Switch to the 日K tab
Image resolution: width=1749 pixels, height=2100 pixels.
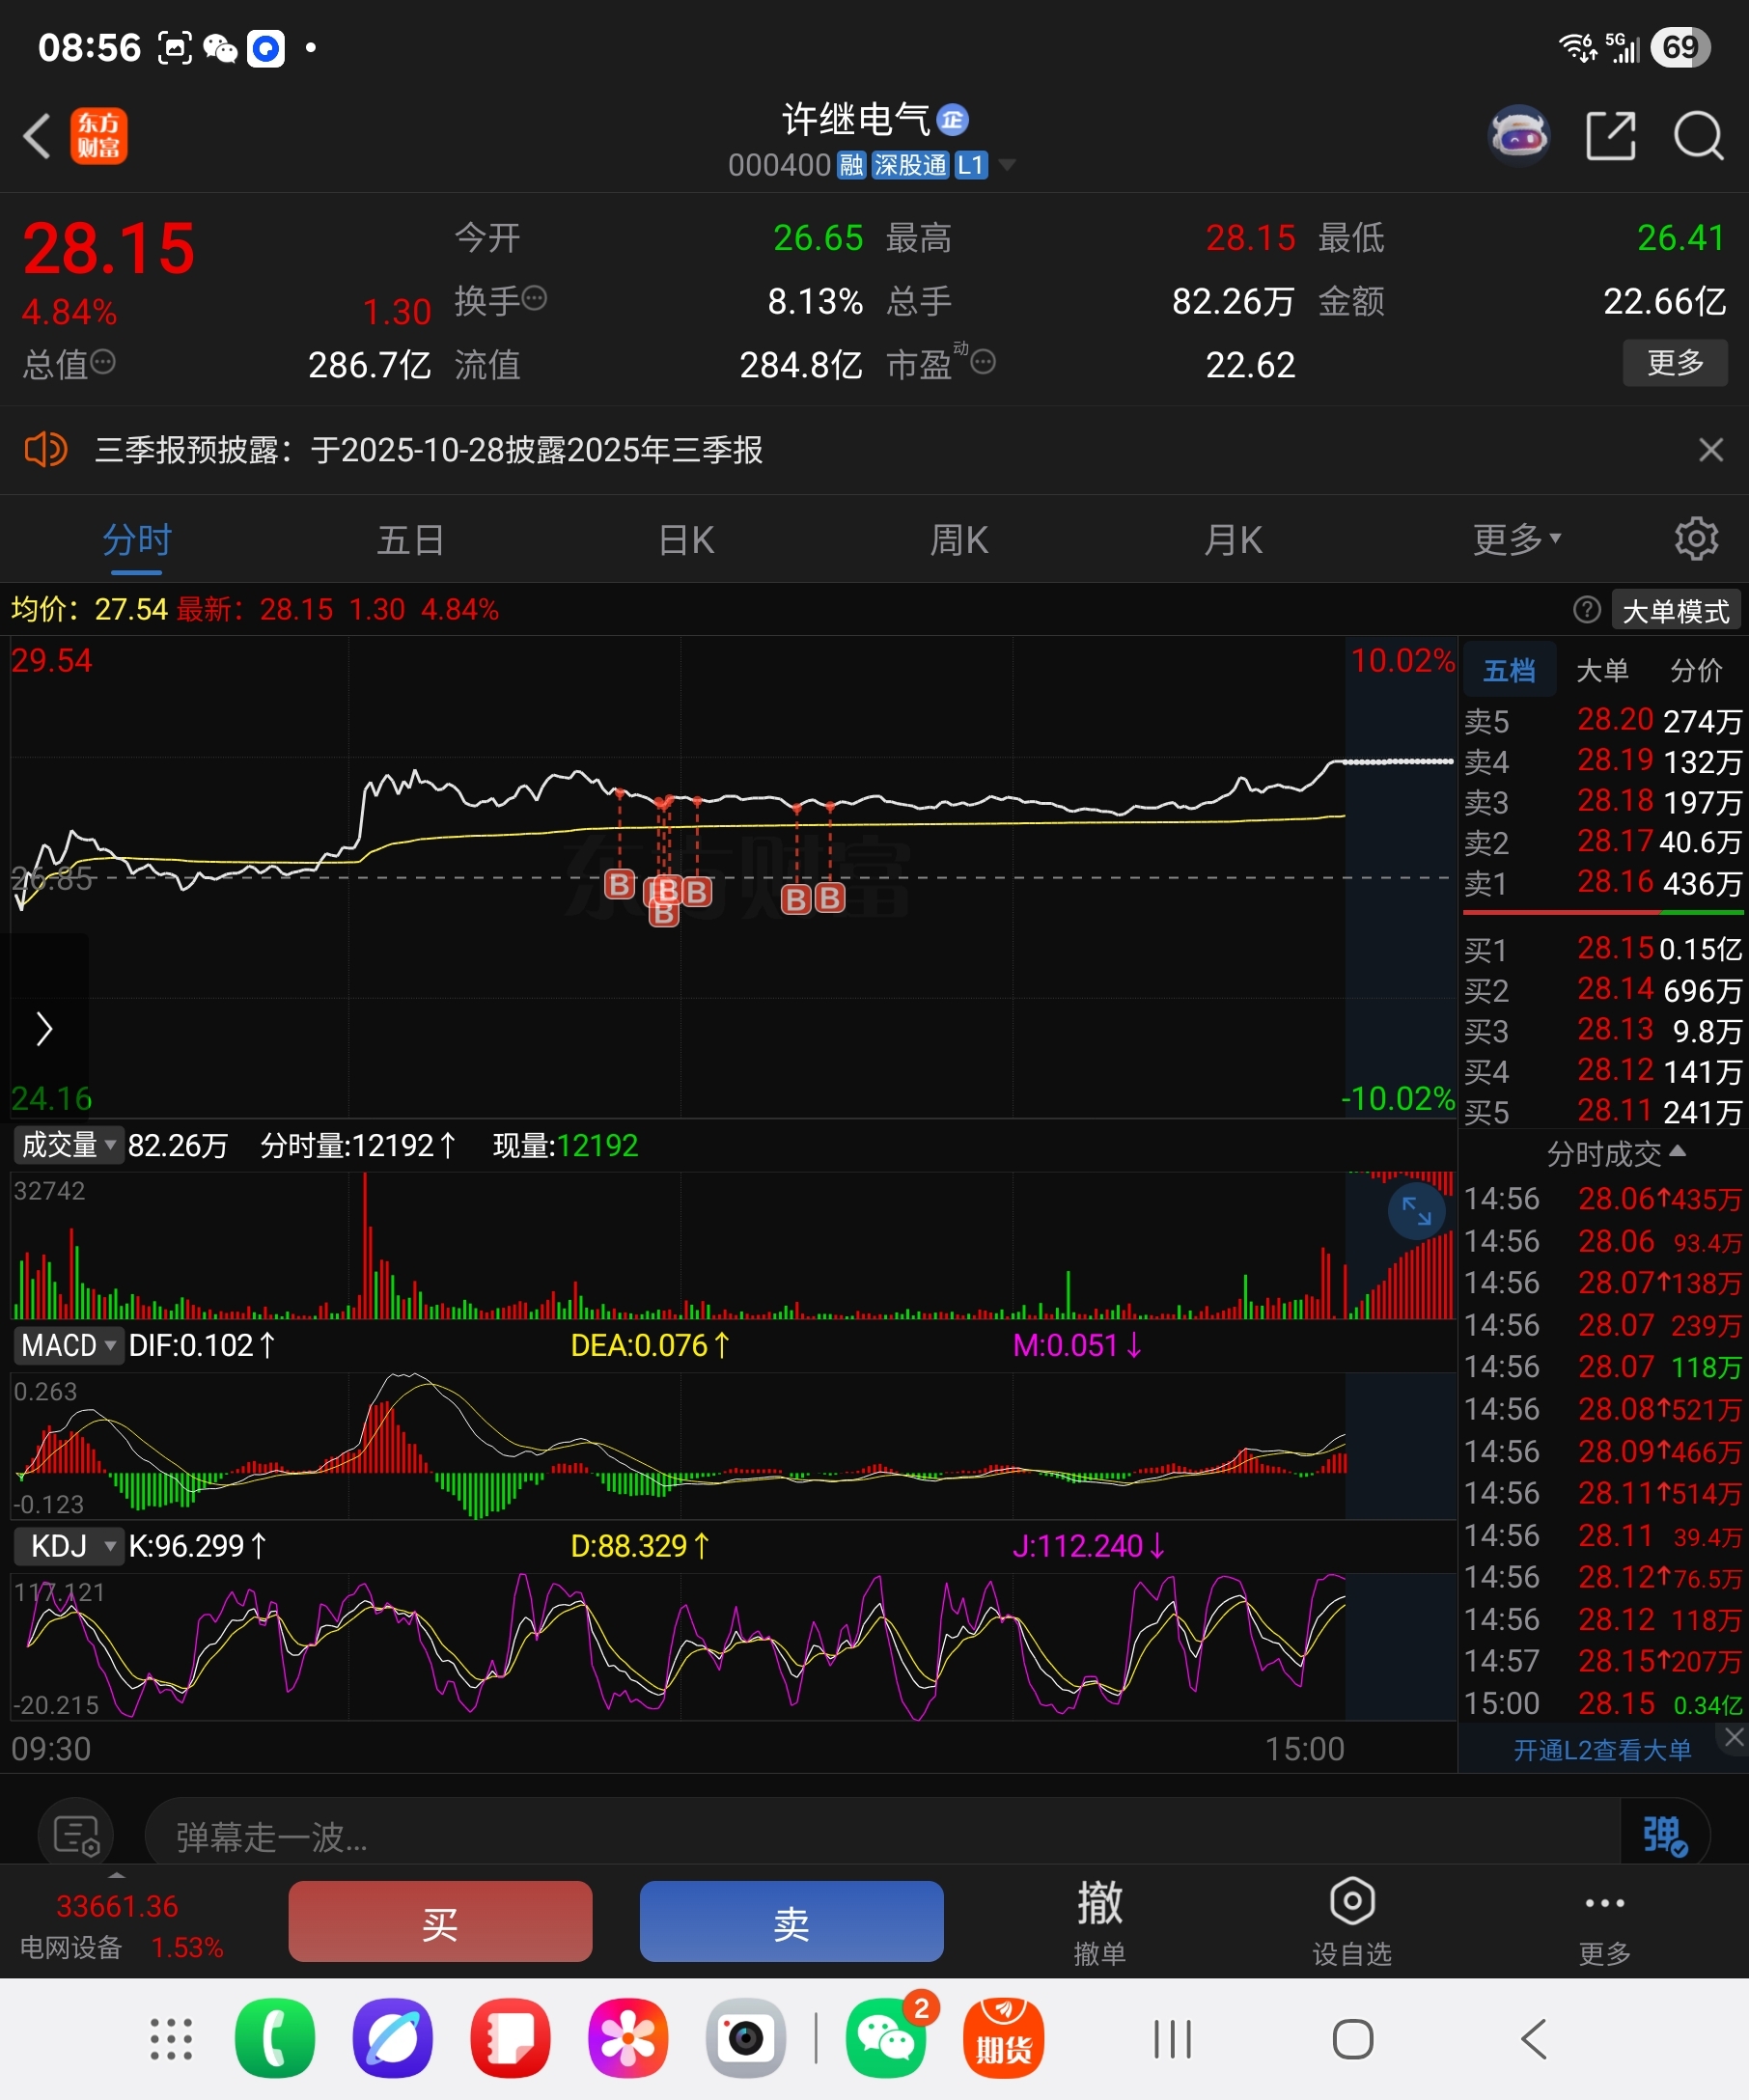pyautogui.click(x=686, y=540)
